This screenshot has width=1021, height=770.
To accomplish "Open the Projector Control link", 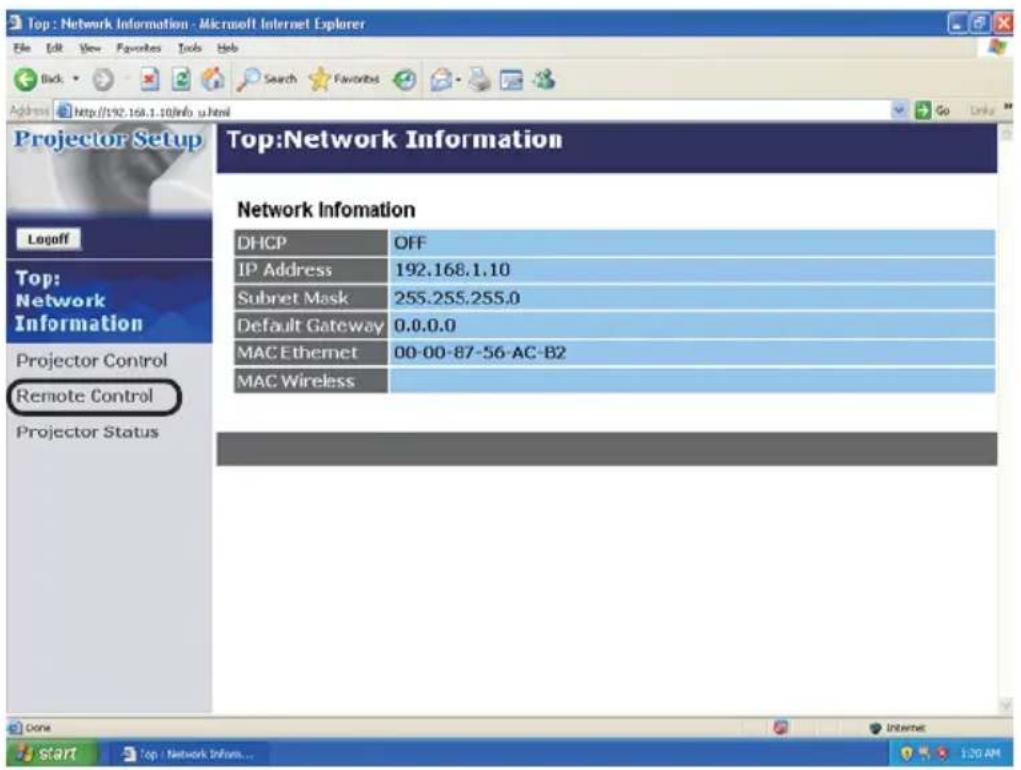I will (92, 360).
